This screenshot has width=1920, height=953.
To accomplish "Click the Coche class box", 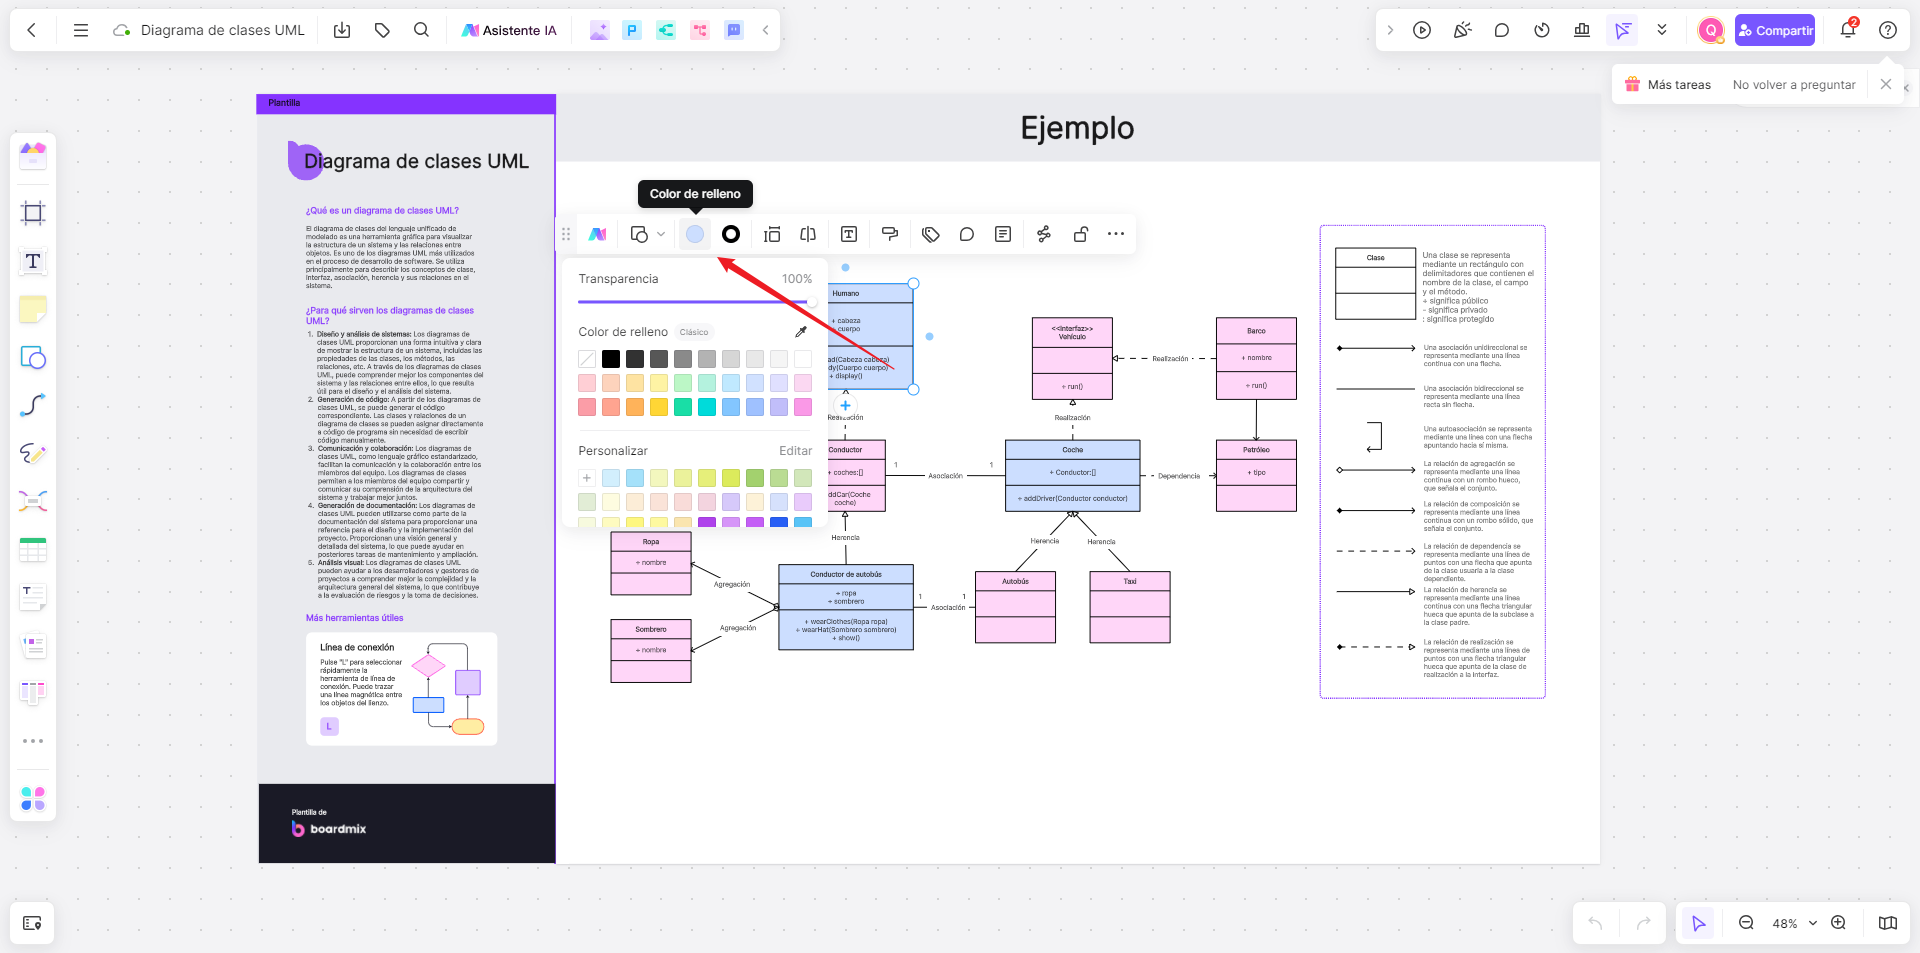I will pyautogui.click(x=1072, y=476).
